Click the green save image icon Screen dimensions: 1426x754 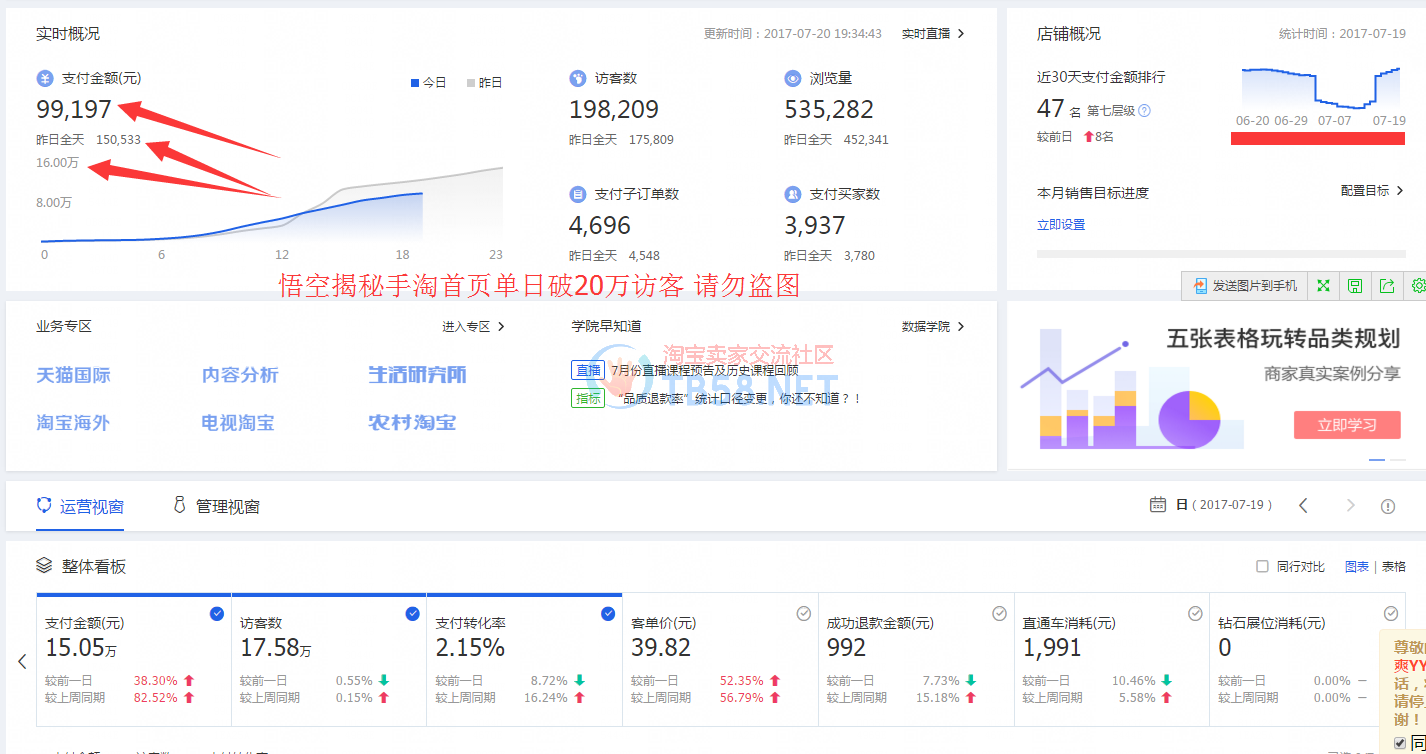(x=1355, y=286)
